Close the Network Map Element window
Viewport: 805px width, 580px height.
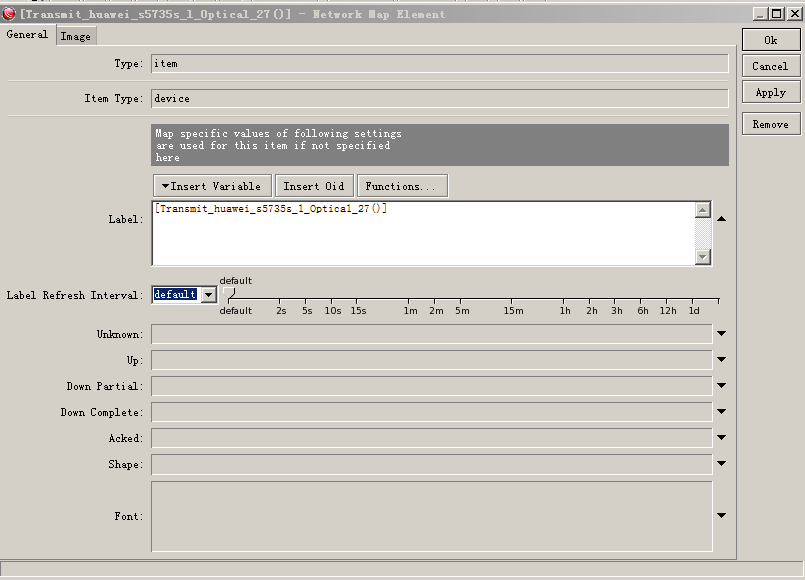point(795,14)
